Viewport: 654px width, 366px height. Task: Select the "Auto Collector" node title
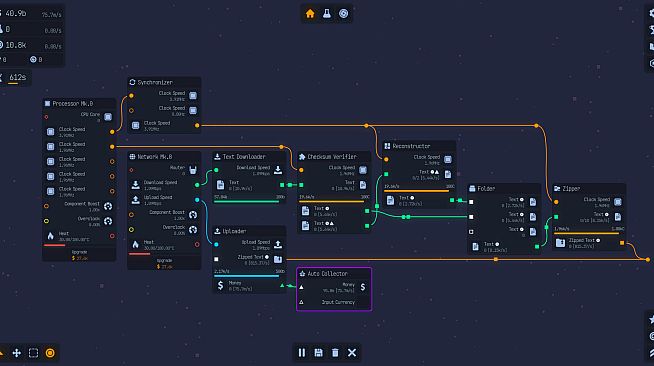[x=327, y=273]
